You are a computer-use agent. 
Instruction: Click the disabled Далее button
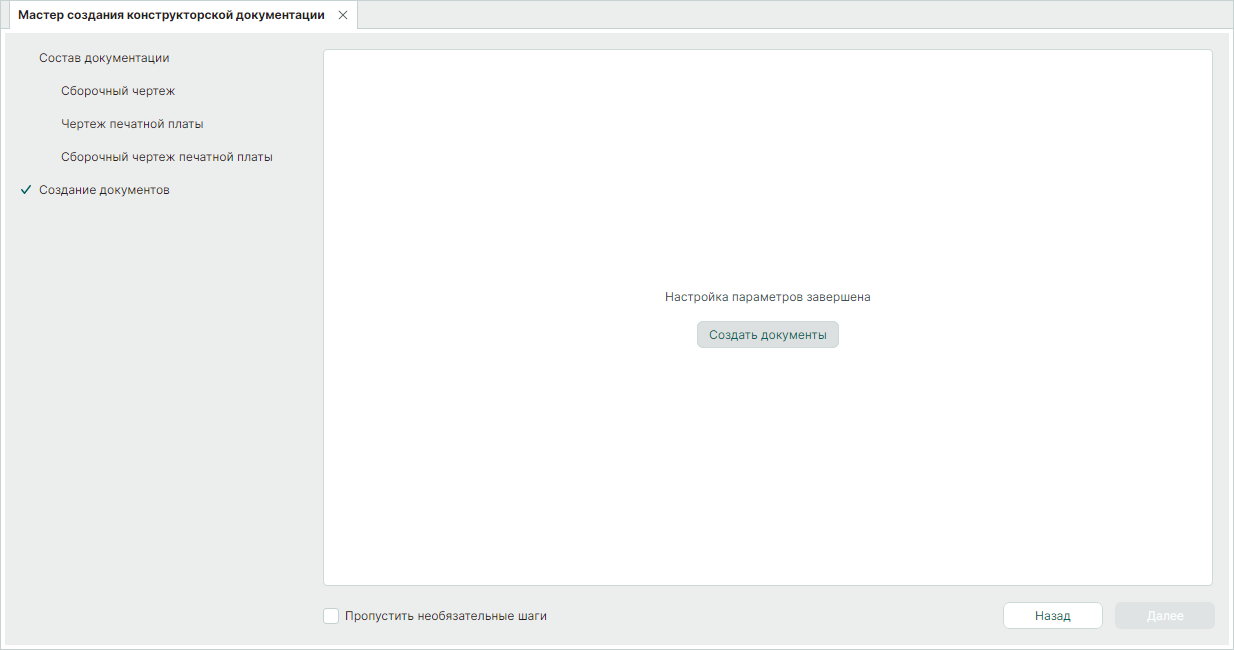1165,616
